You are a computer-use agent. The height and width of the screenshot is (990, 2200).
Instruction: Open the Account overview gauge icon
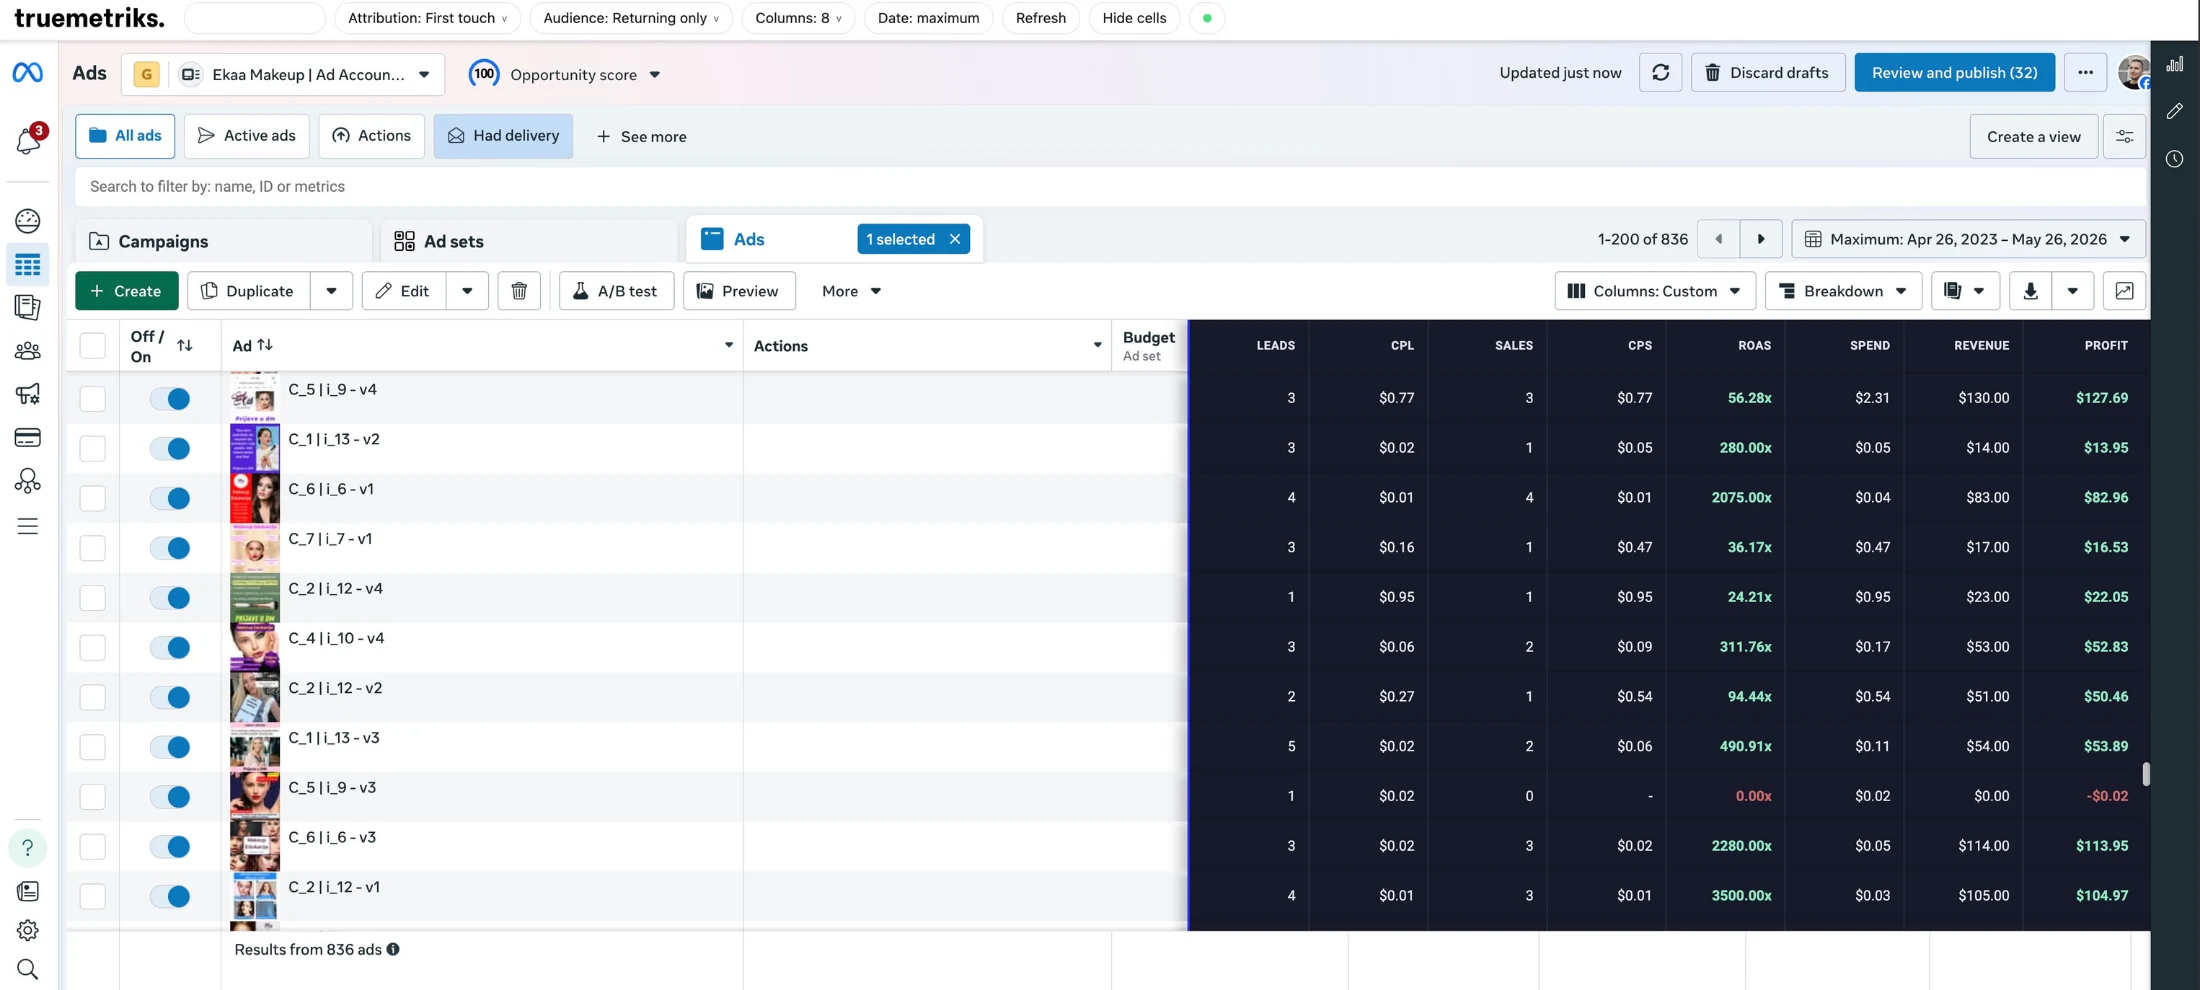click(27, 221)
